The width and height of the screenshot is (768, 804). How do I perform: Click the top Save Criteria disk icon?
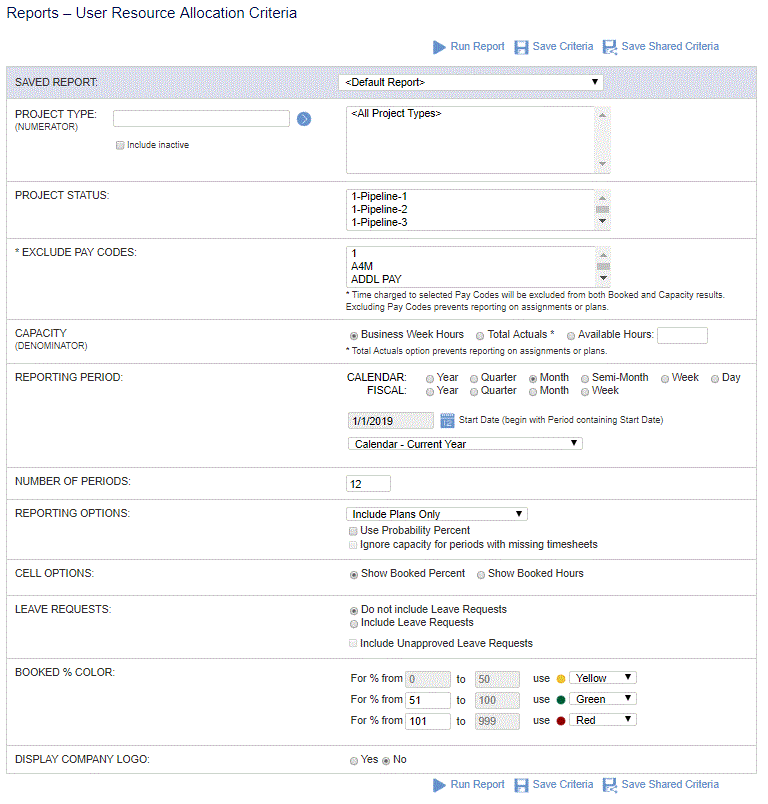(x=521, y=47)
